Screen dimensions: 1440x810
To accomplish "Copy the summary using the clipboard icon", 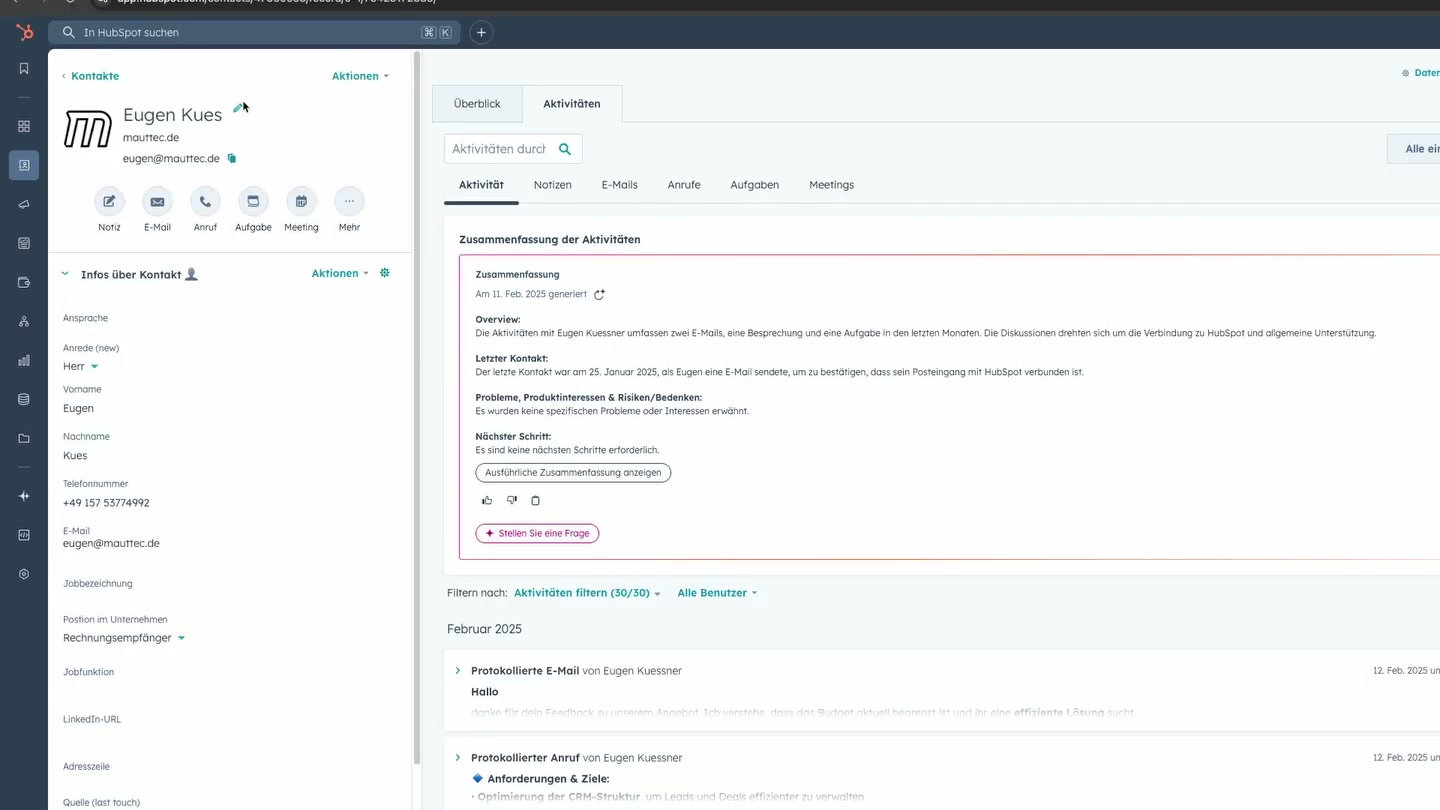I will [x=535, y=500].
